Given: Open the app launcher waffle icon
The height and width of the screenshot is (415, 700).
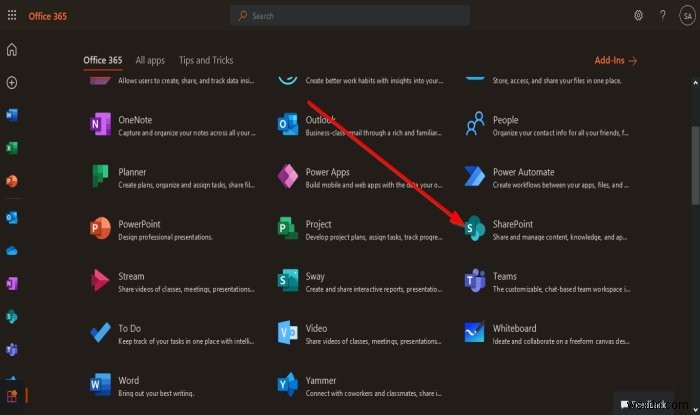Looking at the screenshot, I should coord(12,16).
